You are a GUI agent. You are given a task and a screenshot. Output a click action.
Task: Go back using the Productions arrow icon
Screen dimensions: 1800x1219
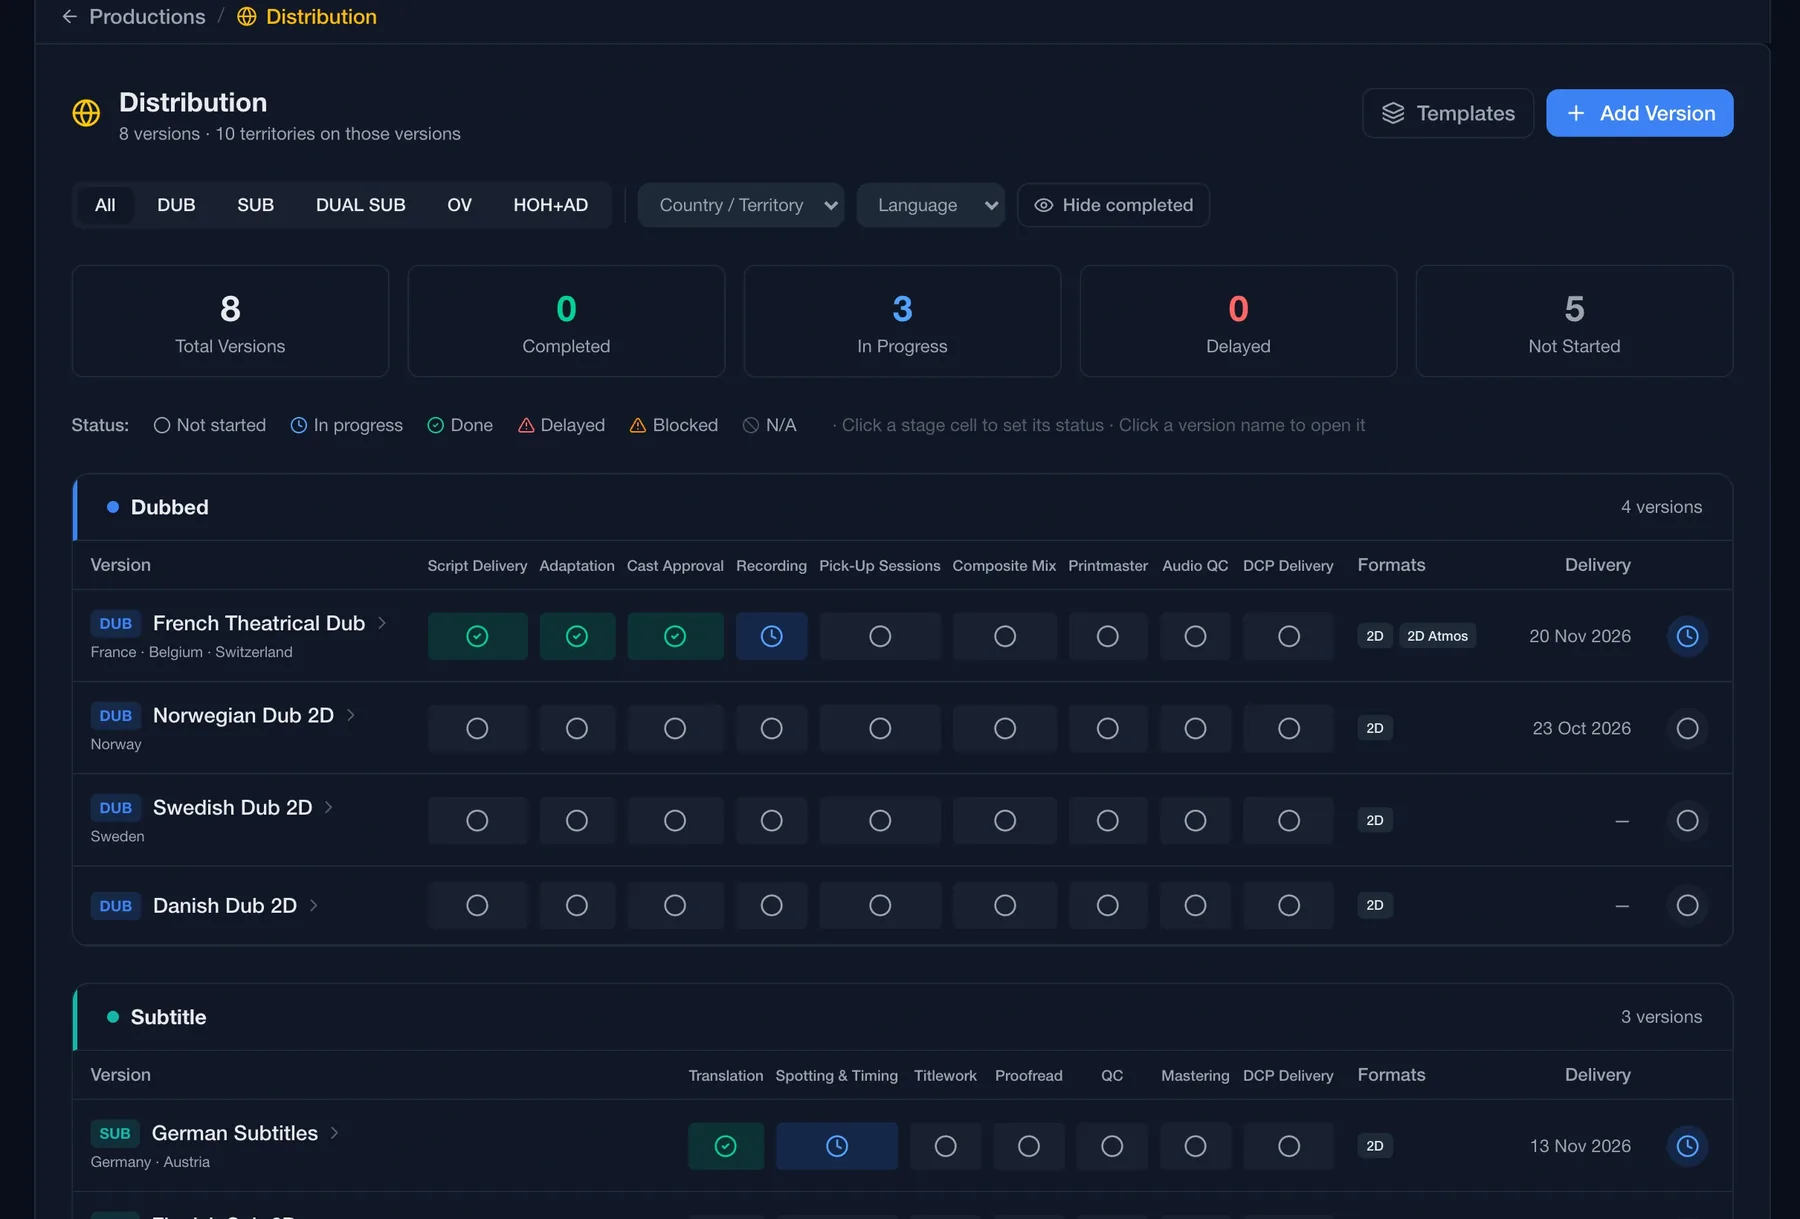coord(69,17)
